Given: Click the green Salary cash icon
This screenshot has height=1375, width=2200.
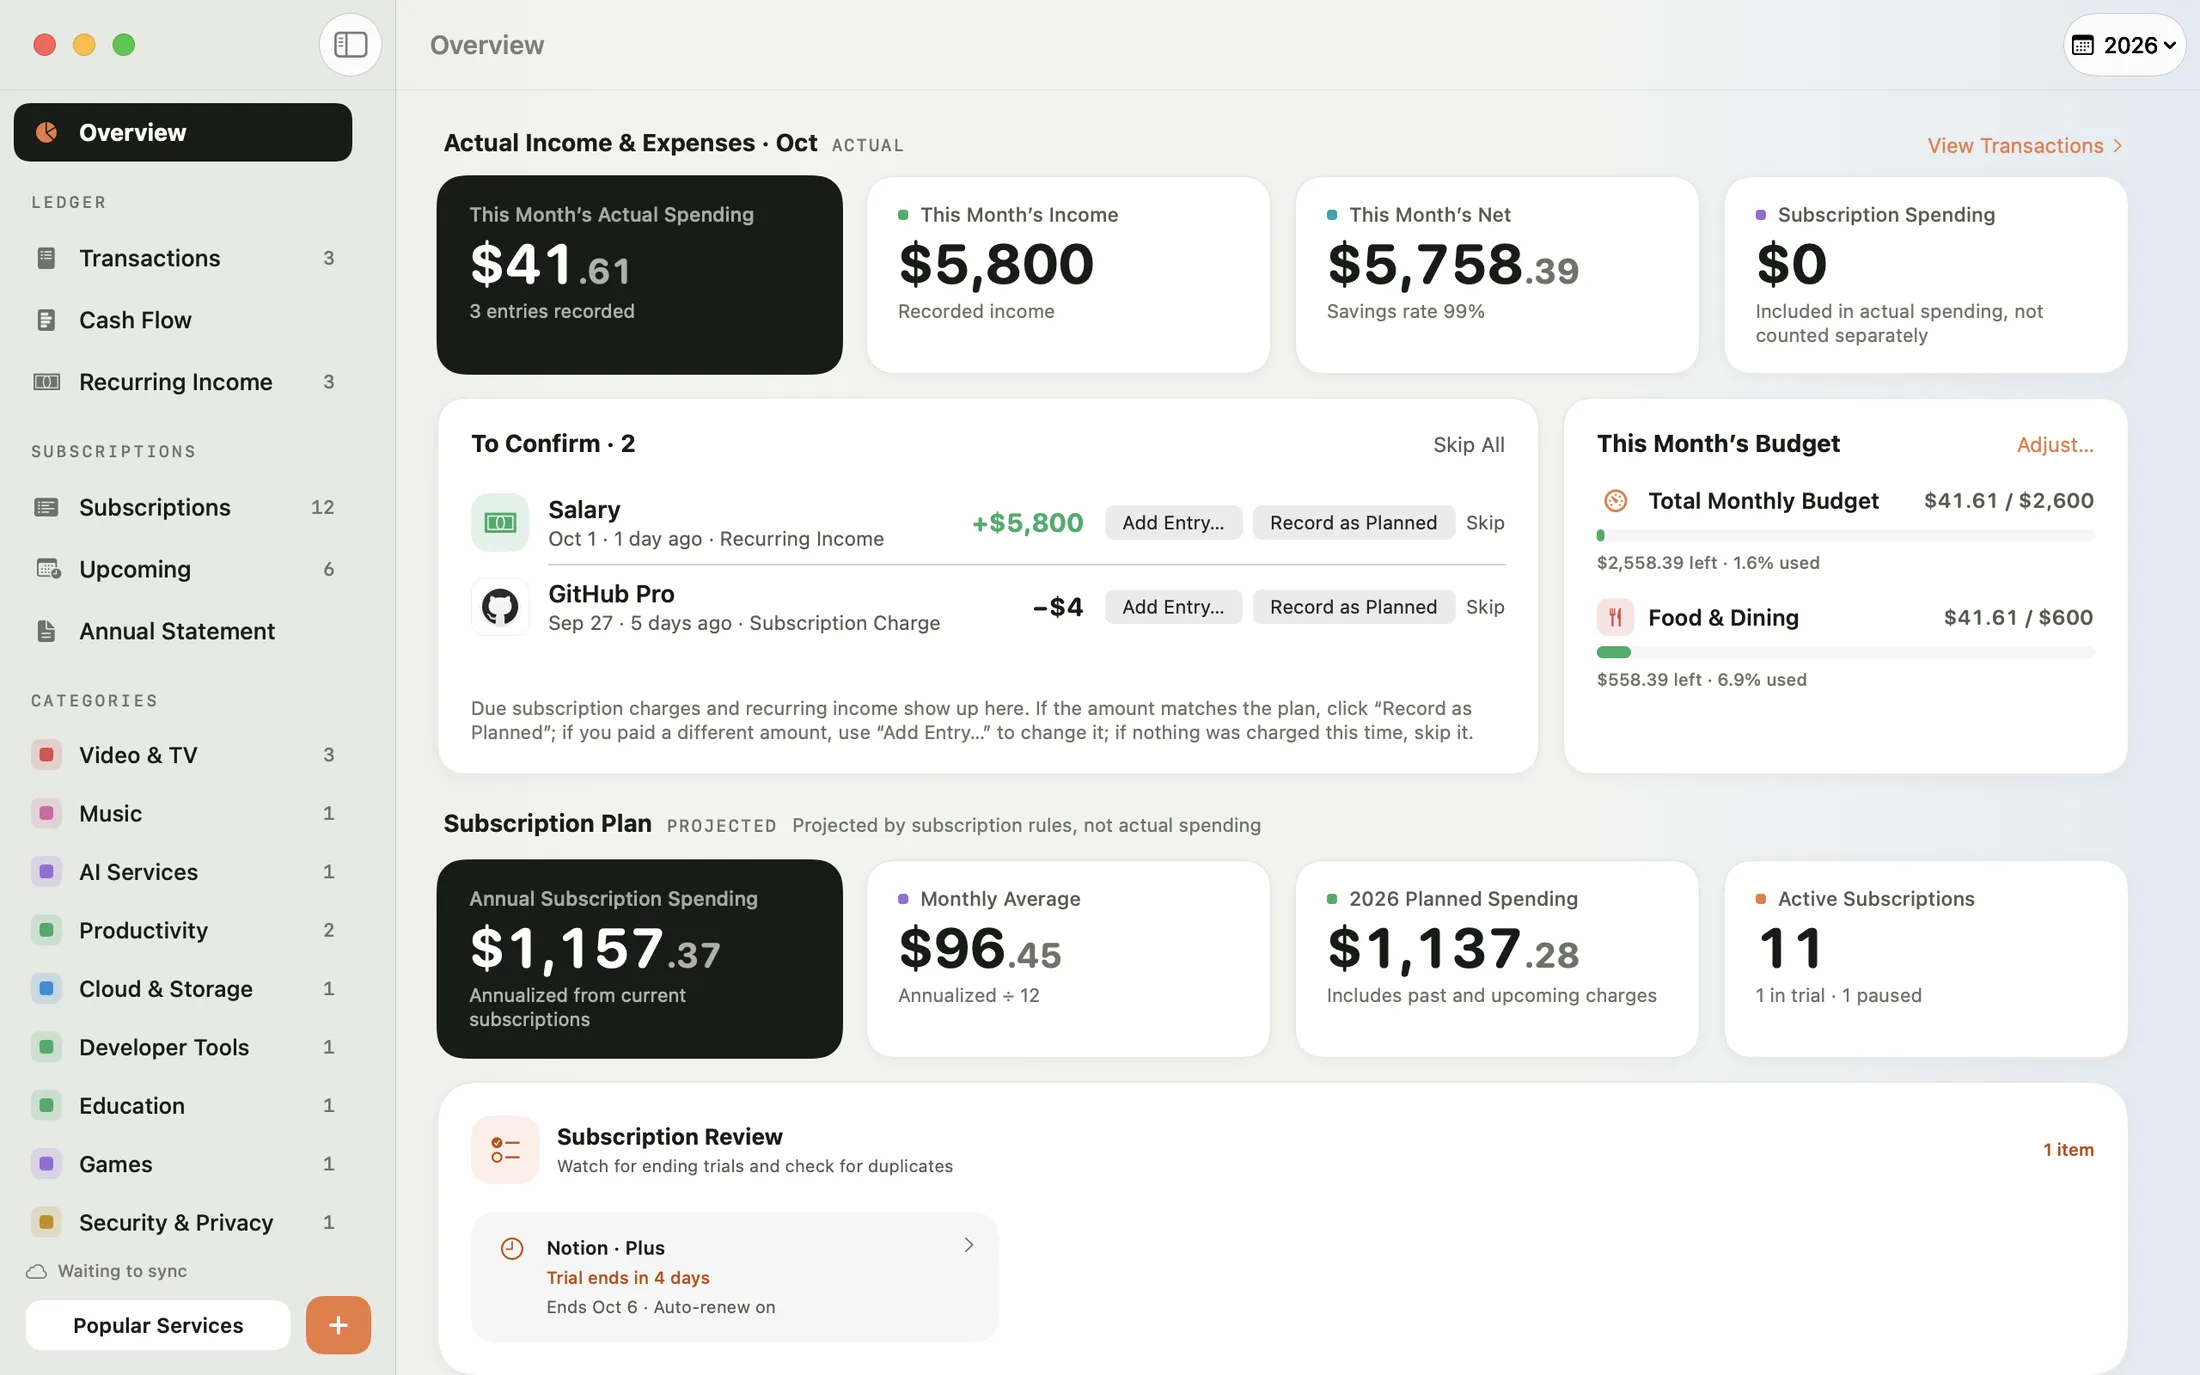Looking at the screenshot, I should point(500,522).
